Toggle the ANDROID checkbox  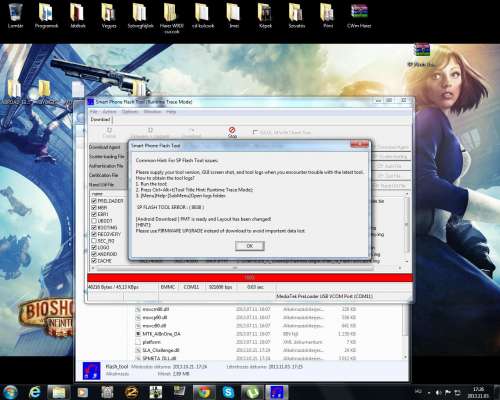point(94,254)
